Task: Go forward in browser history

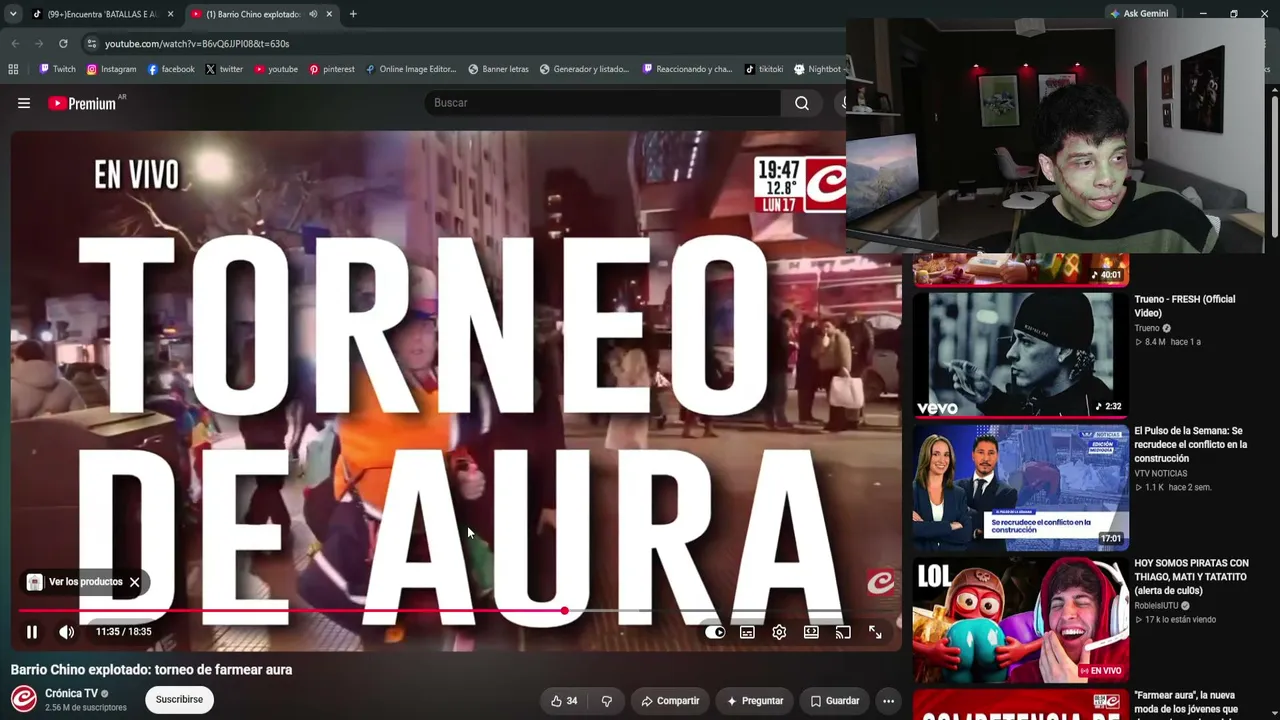Action: pyautogui.click(x=39, y=44)
